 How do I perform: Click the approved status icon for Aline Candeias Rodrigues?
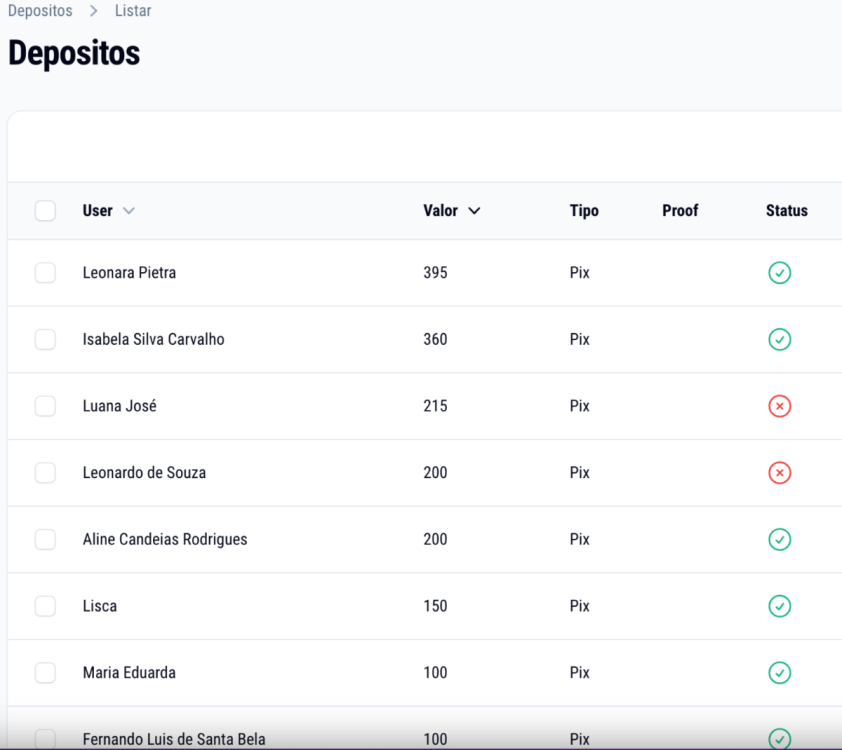(x=779, y=539)
